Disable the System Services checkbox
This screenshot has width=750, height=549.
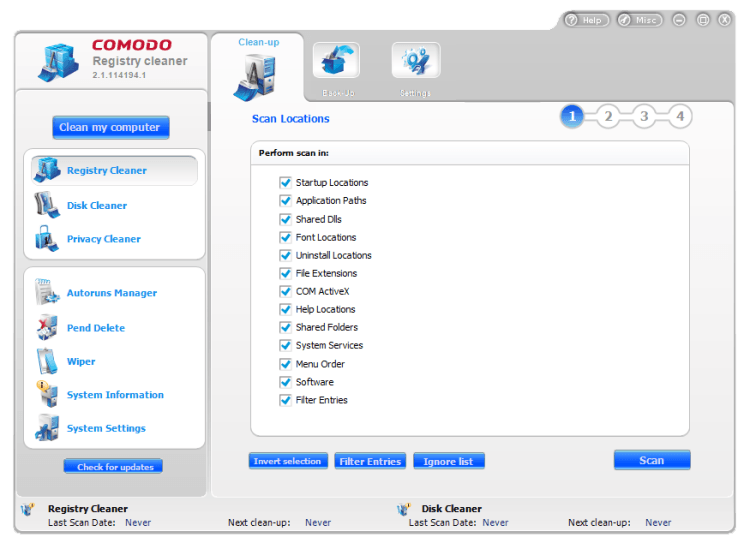286,345
